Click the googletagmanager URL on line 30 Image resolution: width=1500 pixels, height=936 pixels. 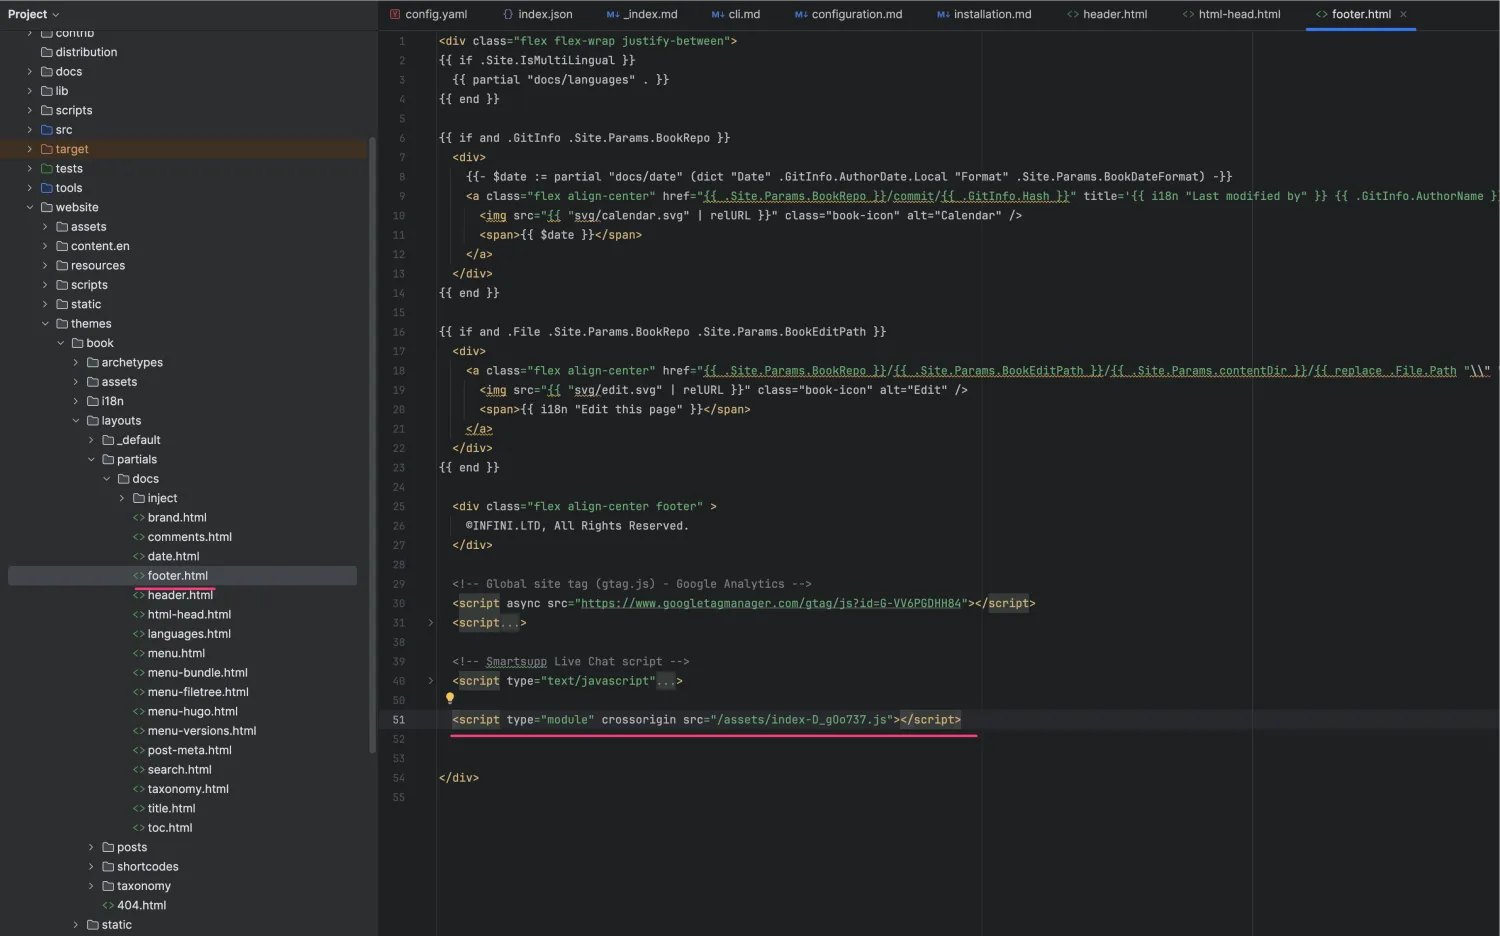(770, 604)
